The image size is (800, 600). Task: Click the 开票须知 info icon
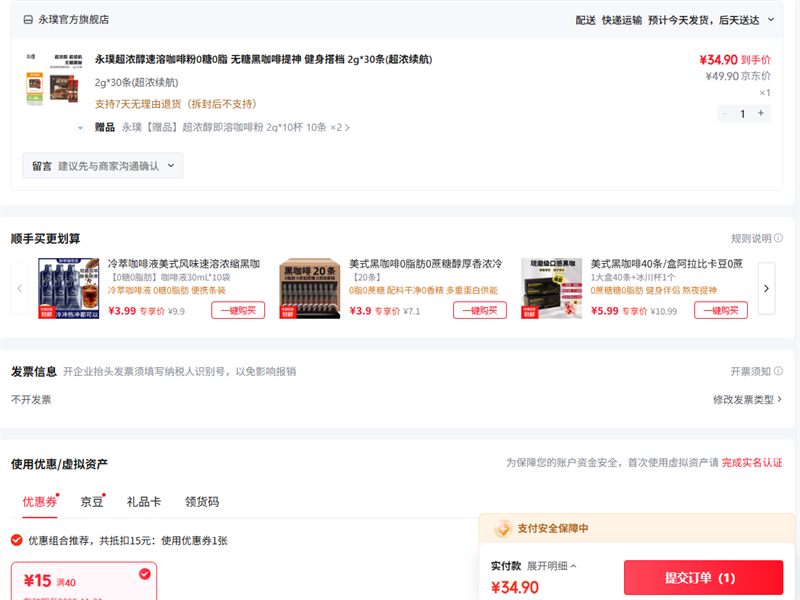tap(778, 371)
